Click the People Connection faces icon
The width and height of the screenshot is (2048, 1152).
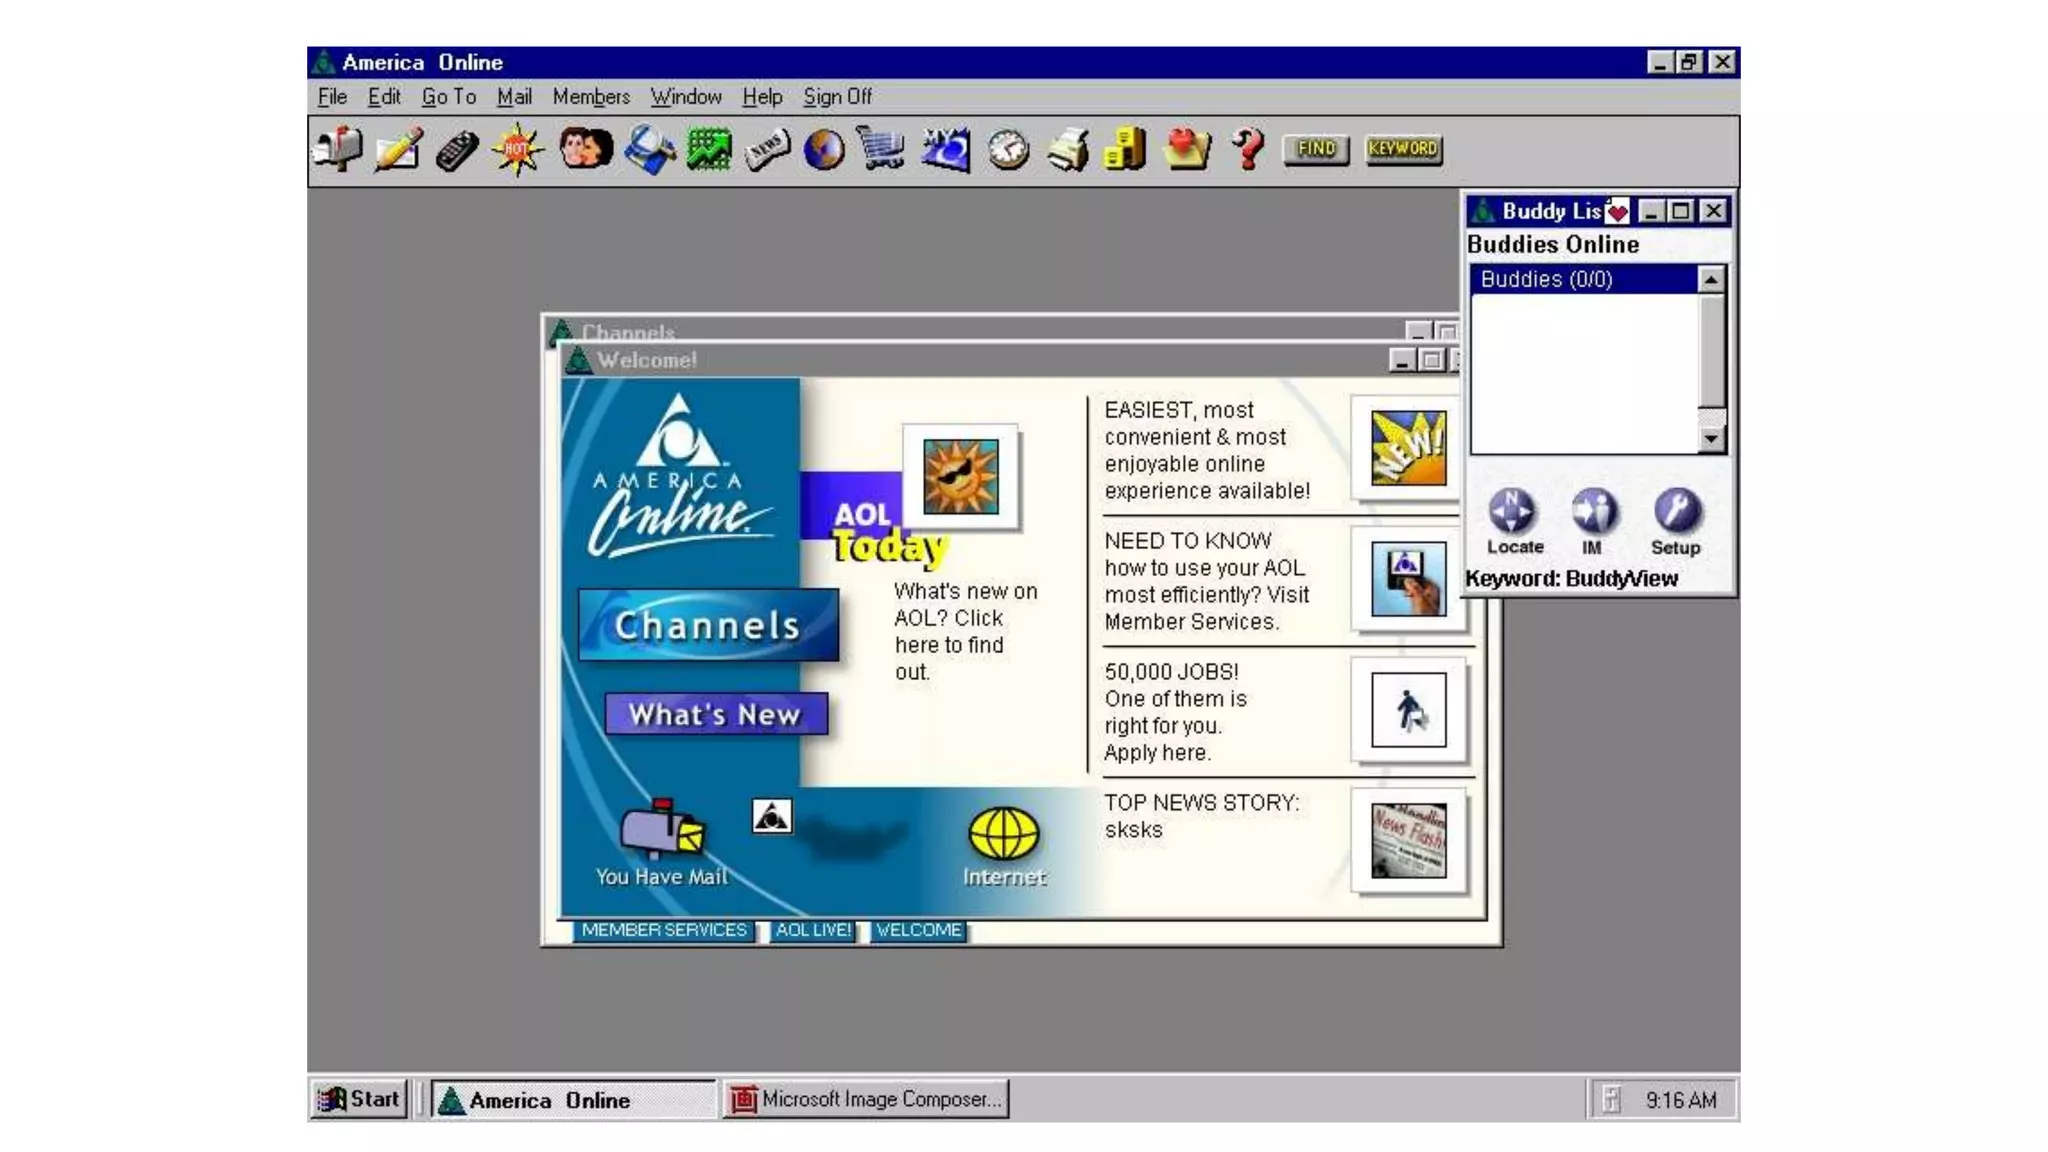coord(585,150)
